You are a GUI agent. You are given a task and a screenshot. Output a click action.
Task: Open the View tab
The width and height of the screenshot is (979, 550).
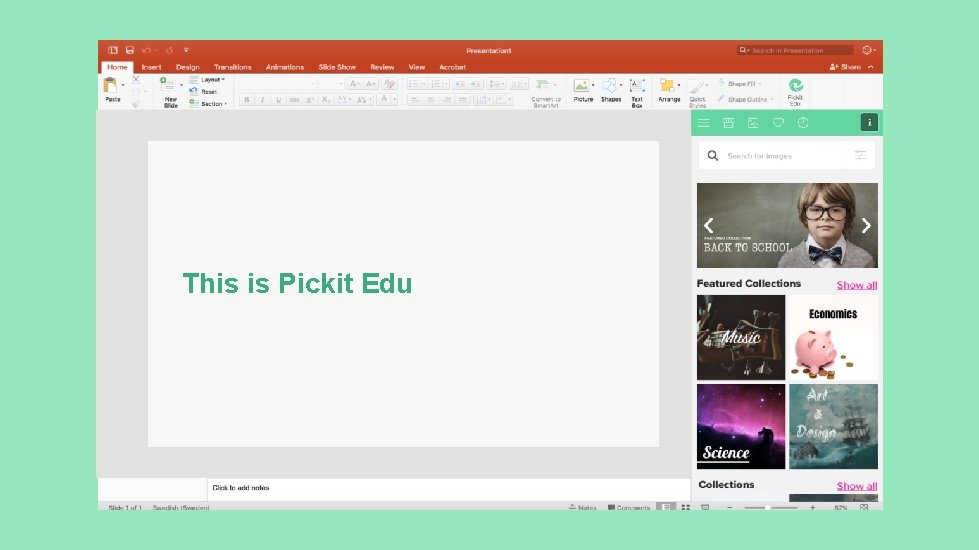416,67
